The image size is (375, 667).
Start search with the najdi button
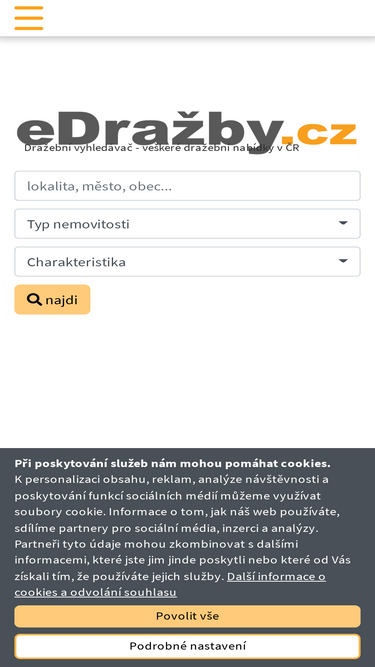click(52, 299)
